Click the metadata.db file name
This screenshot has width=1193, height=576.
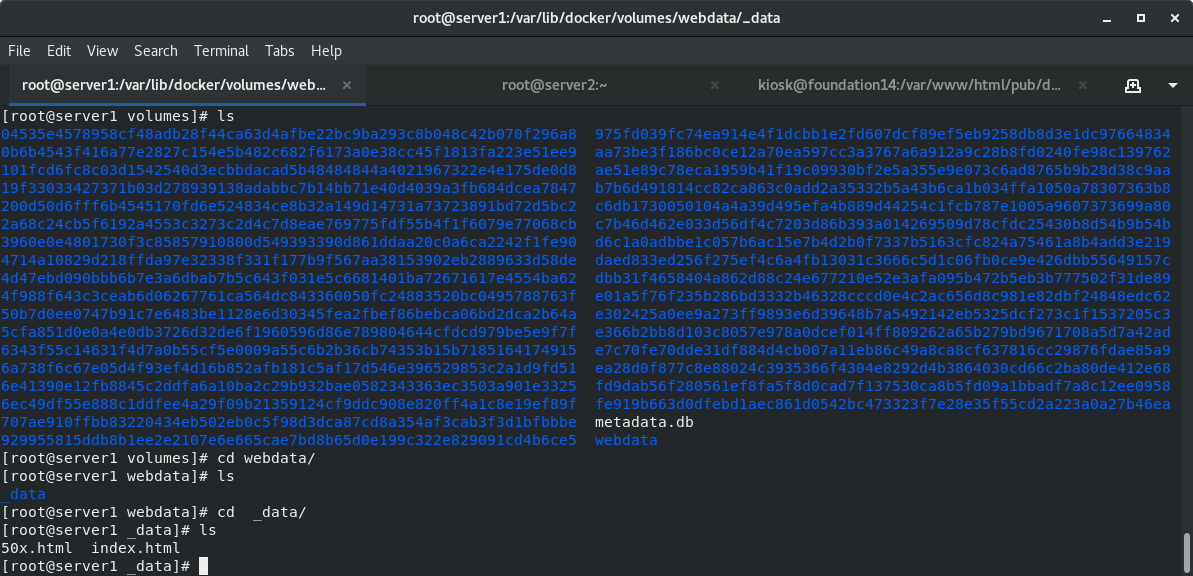(x=644, y=422)
